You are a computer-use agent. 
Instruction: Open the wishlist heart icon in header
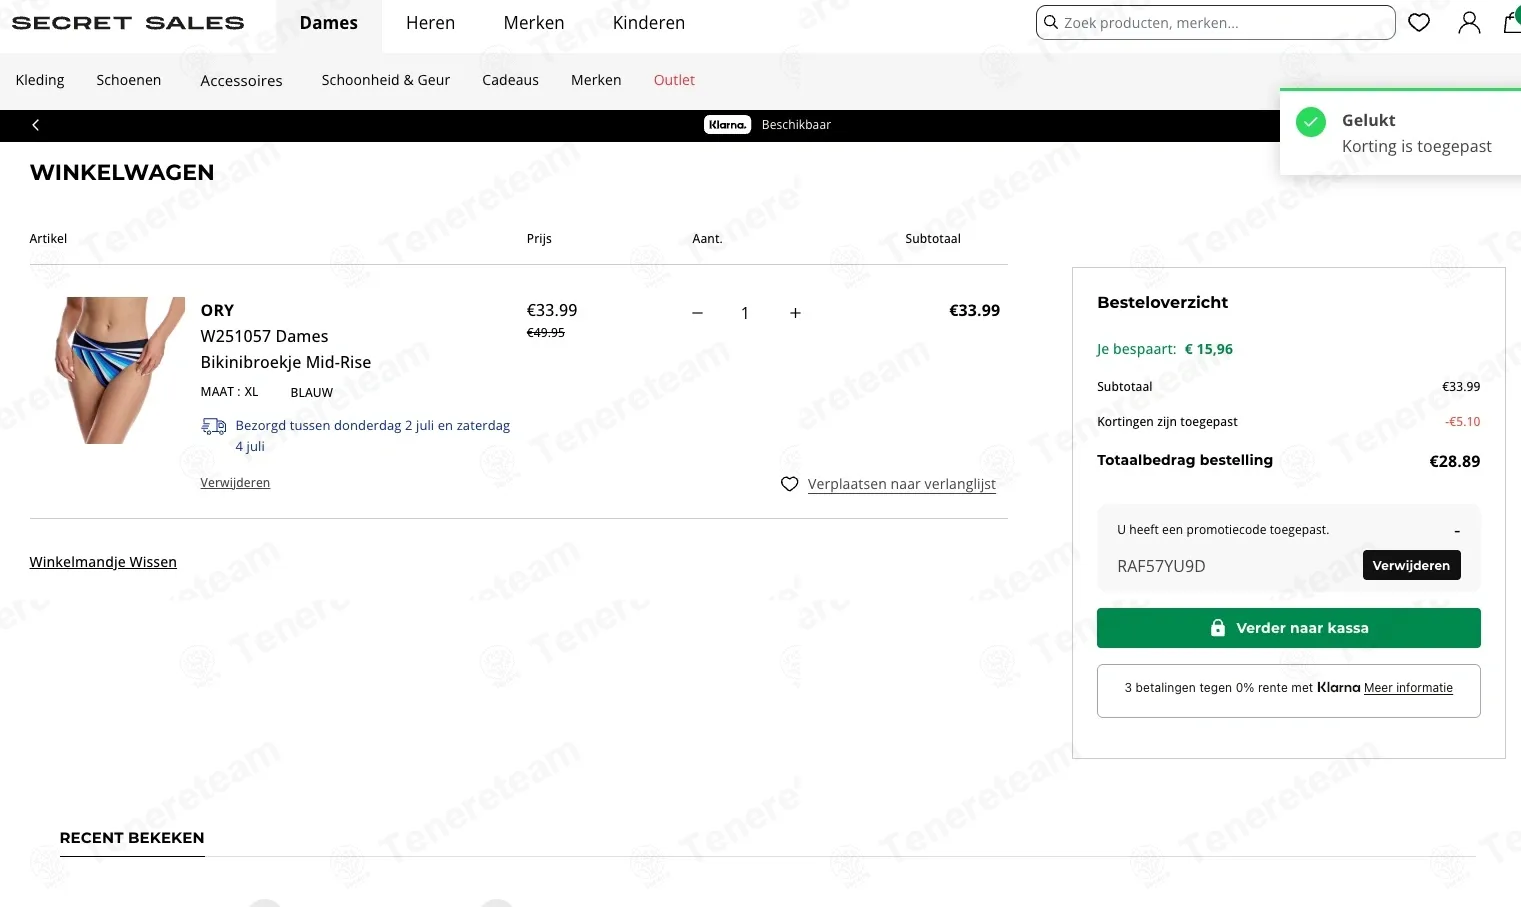(1419, 22)
